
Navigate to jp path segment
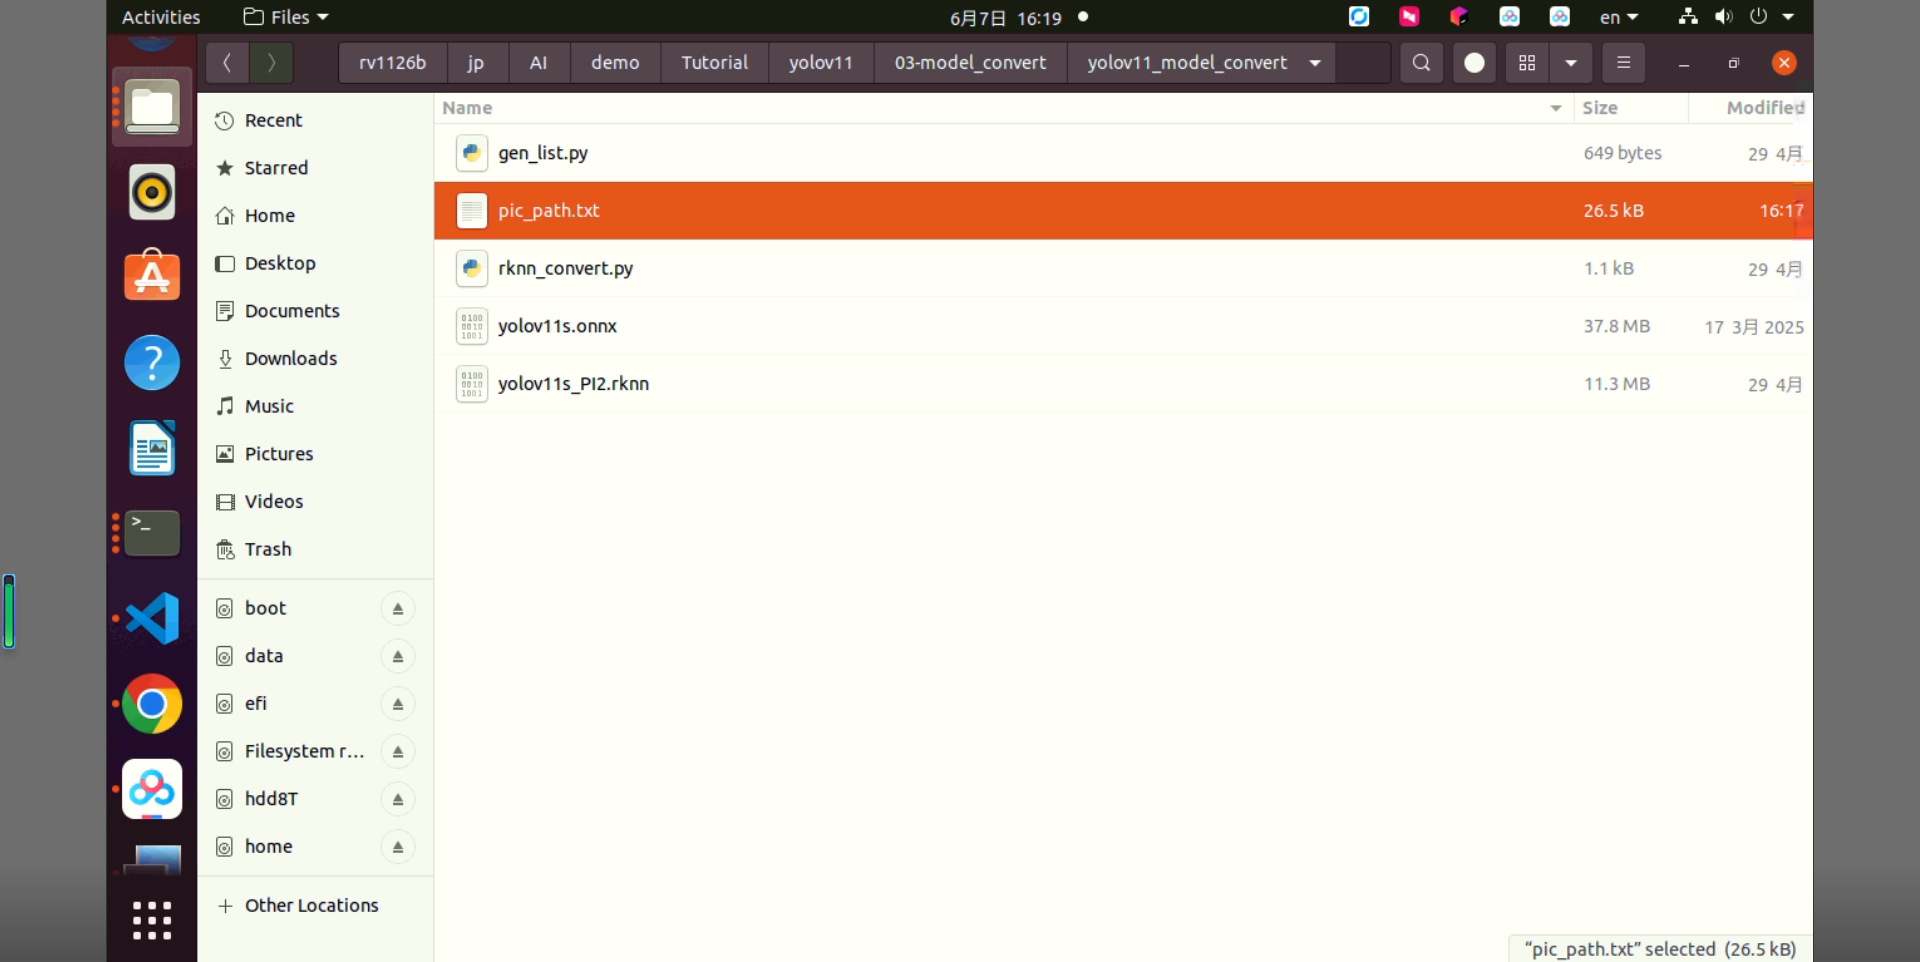pos(476,63)
